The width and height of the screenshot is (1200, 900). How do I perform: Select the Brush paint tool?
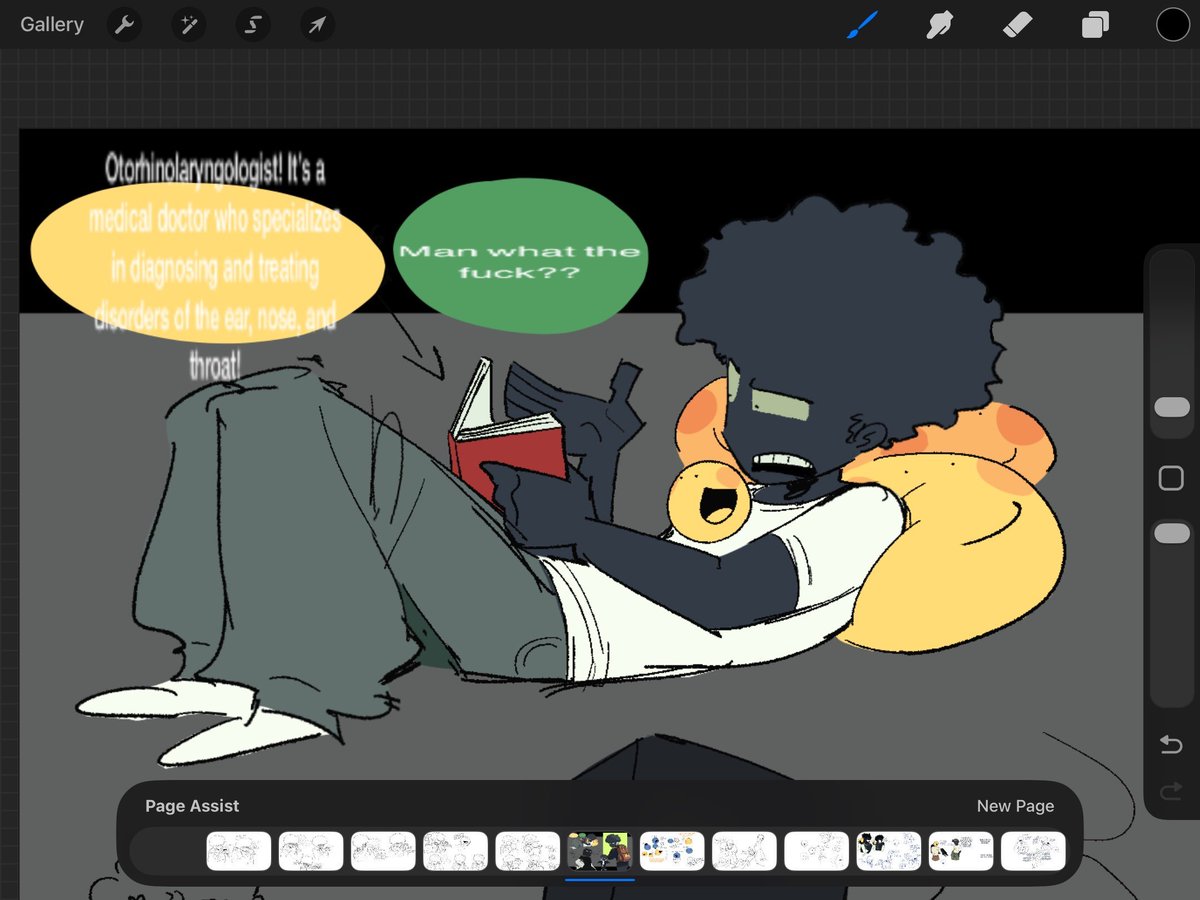pyautogui.click(x=861, y=25)
